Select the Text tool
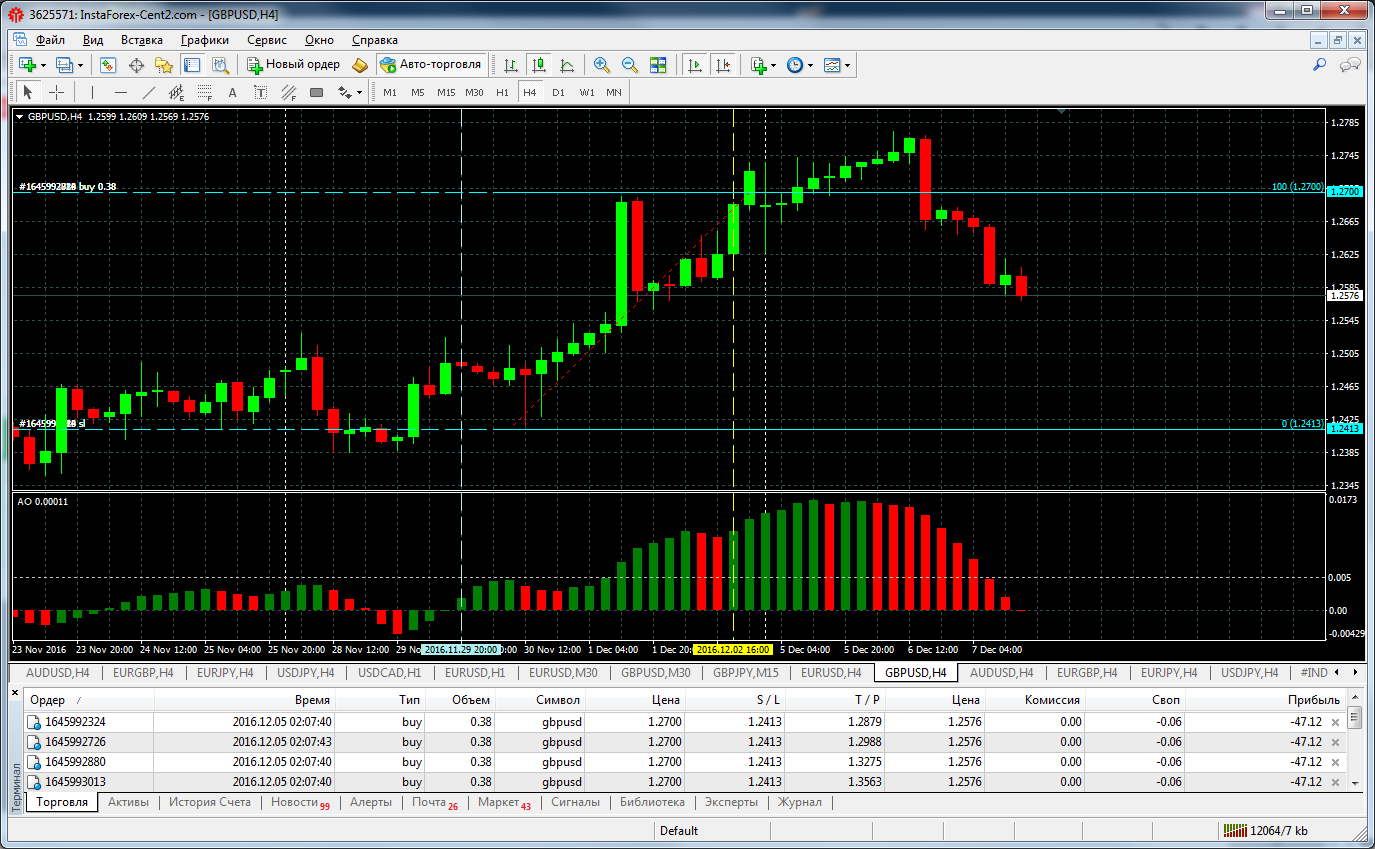This screenshot has height=849, width=1375. [x=233, y=92]
